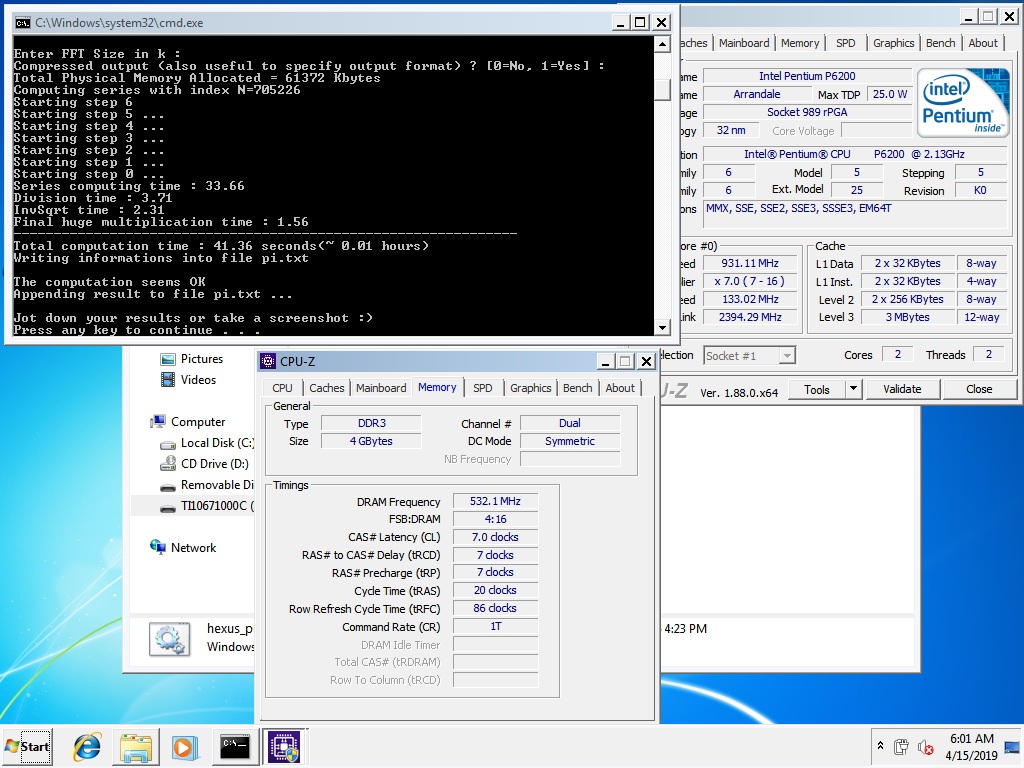
Task: Select Removable Disk in Explorer tree
Action: tap(208, 485)
